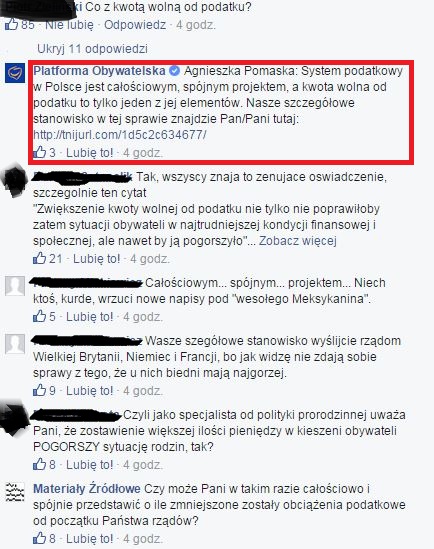Open the tnijurl.com shortened link

120,134
